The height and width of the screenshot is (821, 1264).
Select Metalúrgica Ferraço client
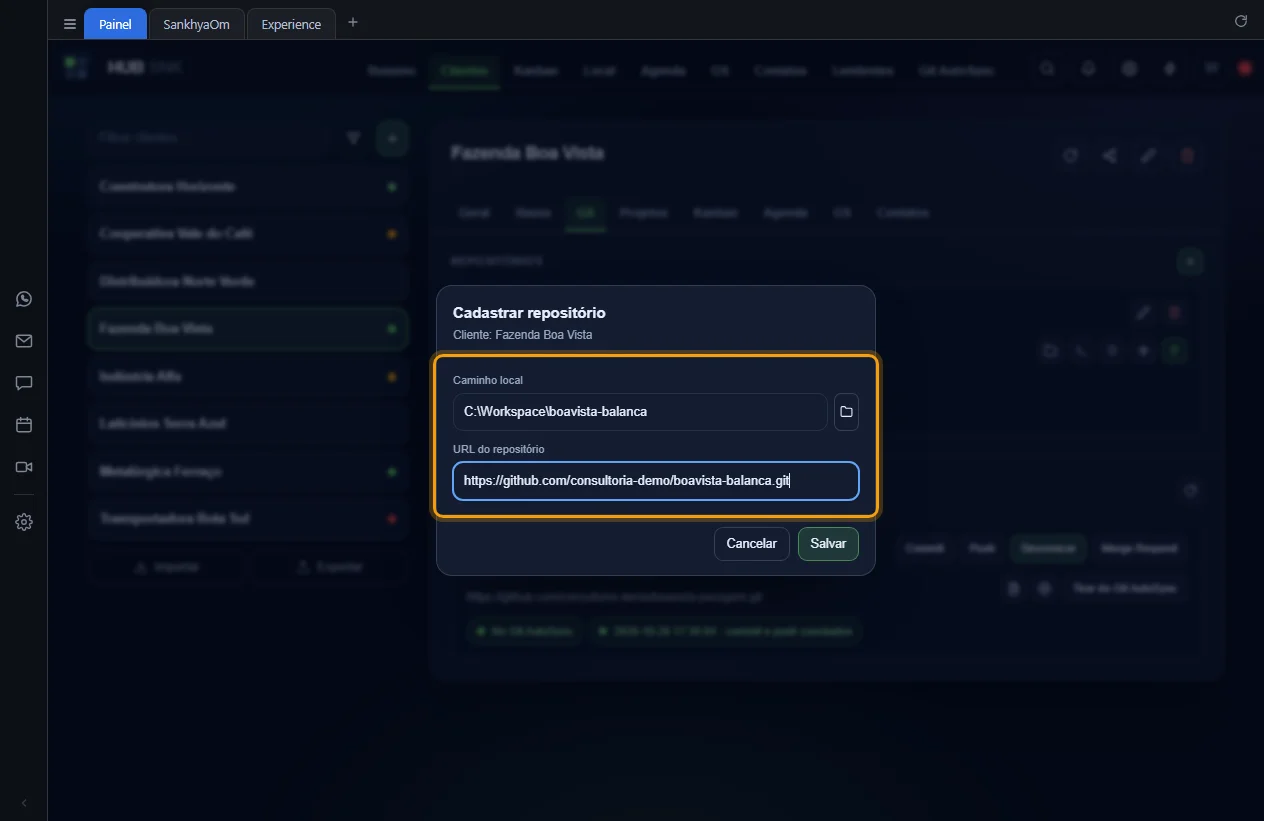tap(248, 472)
